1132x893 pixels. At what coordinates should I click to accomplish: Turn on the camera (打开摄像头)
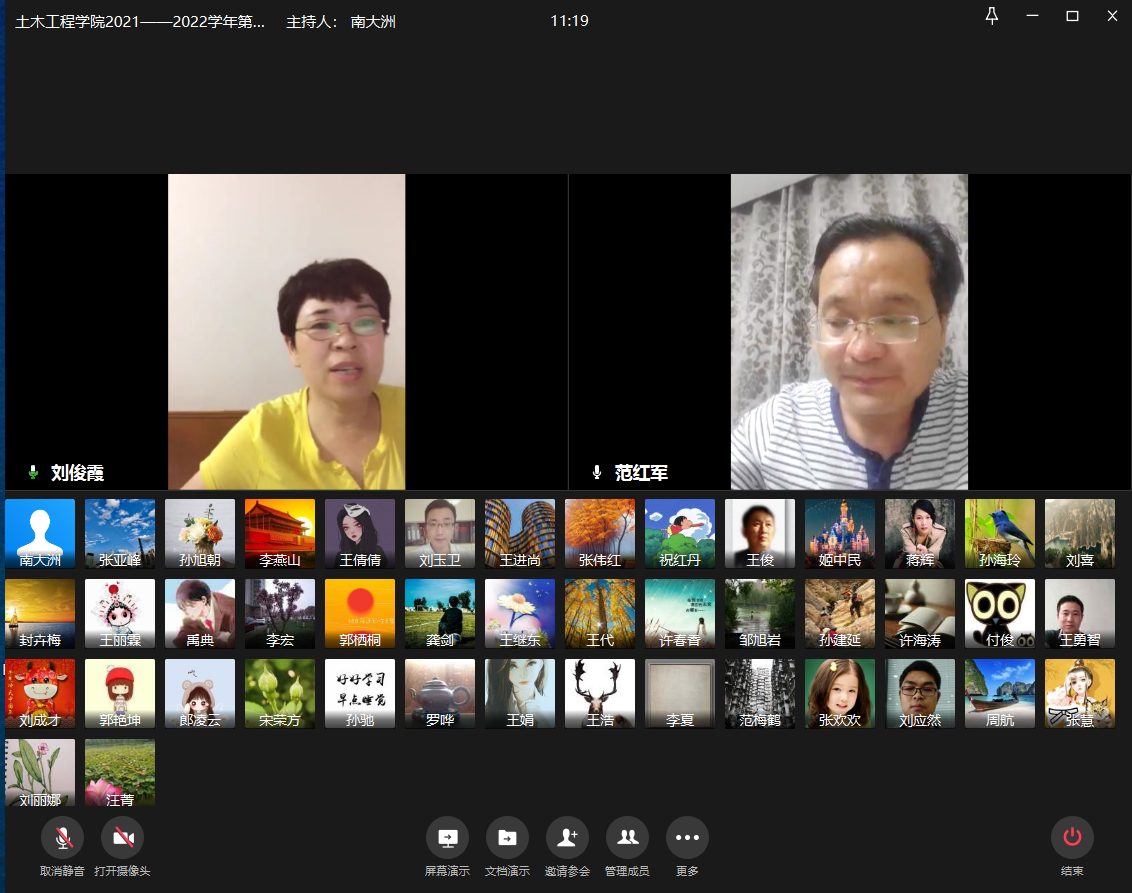(x=122, y=838)
